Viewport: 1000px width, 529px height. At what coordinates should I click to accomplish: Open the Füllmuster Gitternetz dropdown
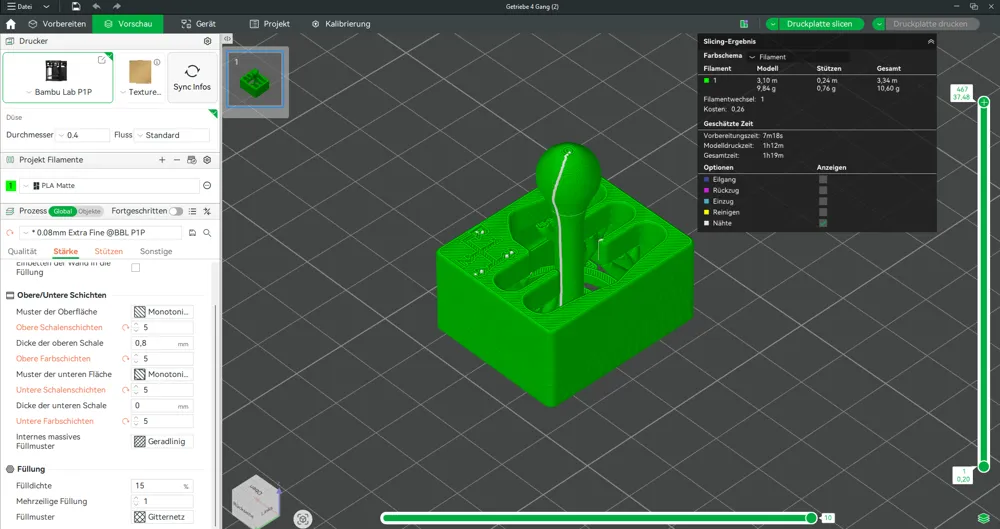pos(162,517)
